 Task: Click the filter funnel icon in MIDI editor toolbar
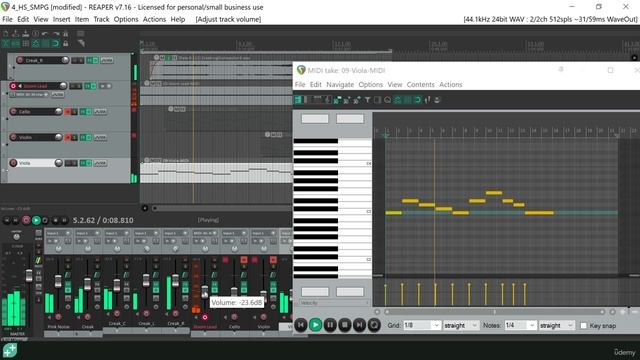tap(367, 100)
